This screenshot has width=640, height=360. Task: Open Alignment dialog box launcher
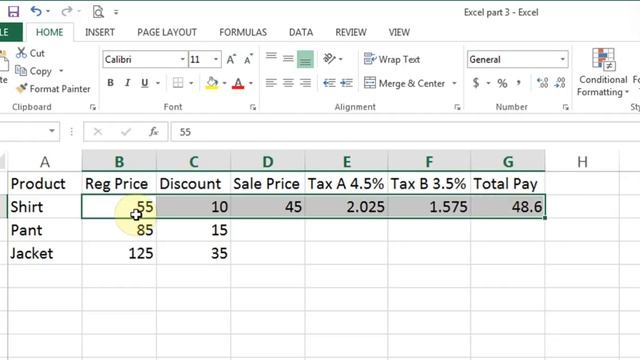point(457,107)
